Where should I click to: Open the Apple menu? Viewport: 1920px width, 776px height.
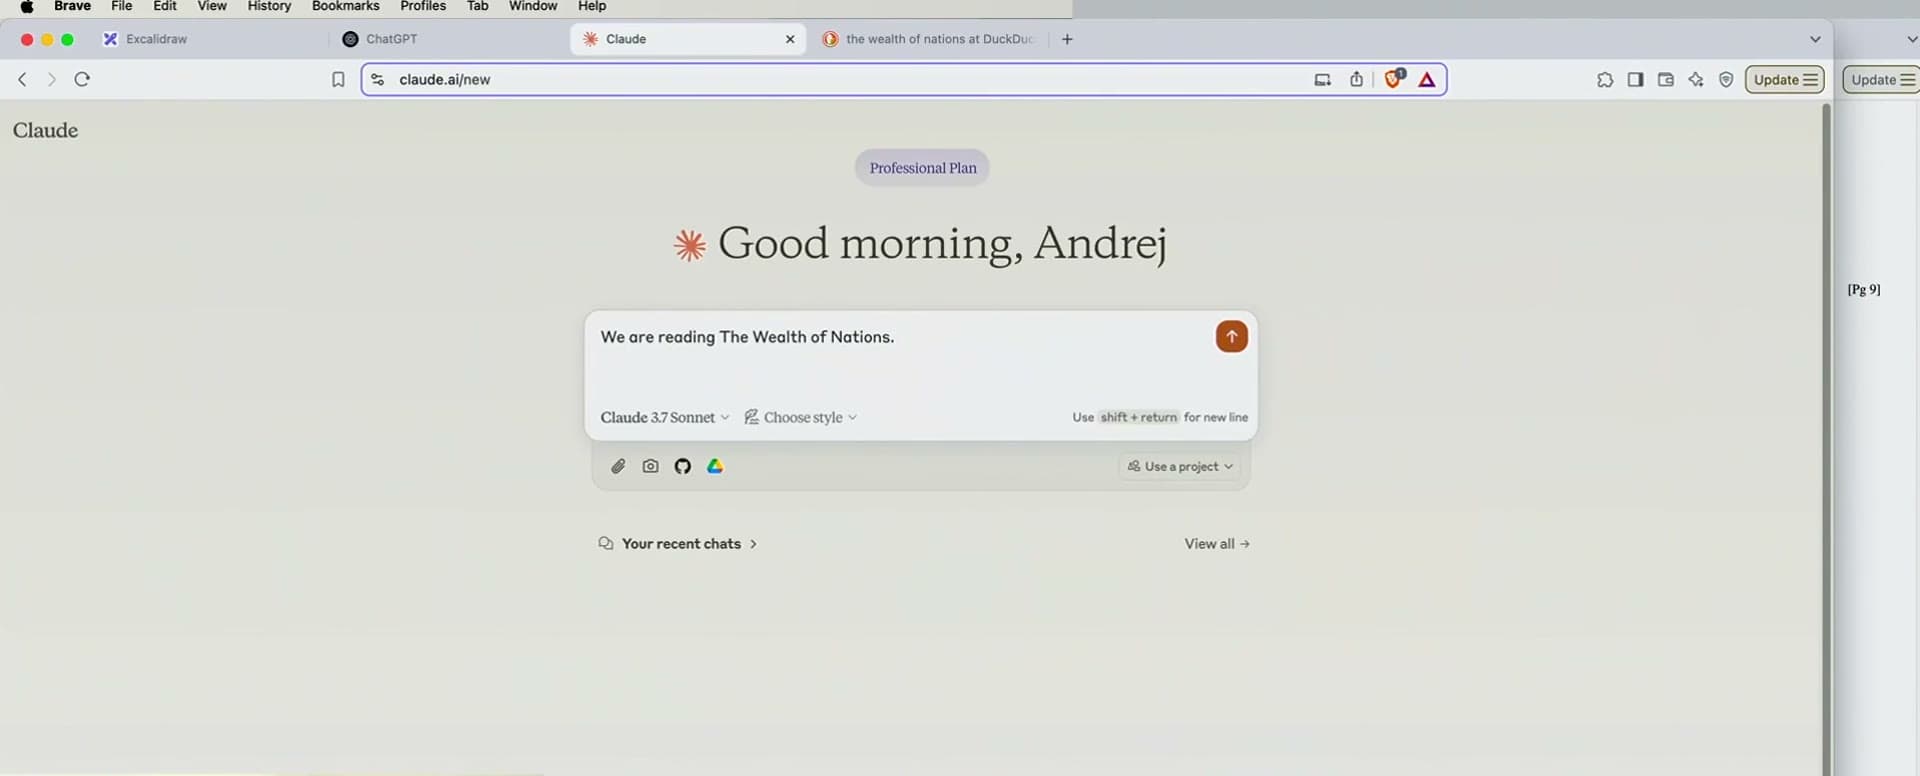[x=27, y=7]
